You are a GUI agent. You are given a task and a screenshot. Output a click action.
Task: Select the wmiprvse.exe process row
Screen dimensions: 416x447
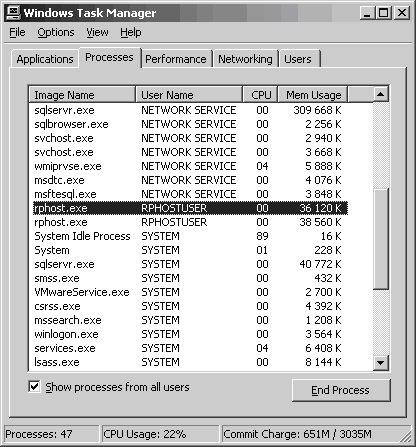click(190, 166)
